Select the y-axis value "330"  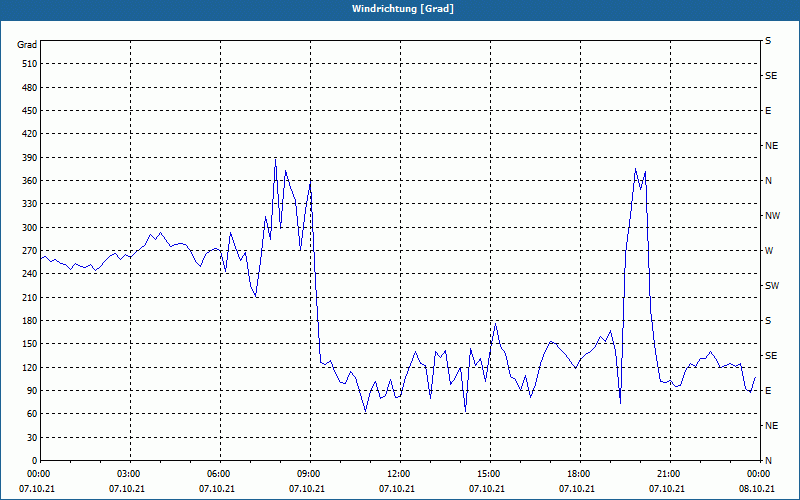pyautogui.click(x=30, y=204)
